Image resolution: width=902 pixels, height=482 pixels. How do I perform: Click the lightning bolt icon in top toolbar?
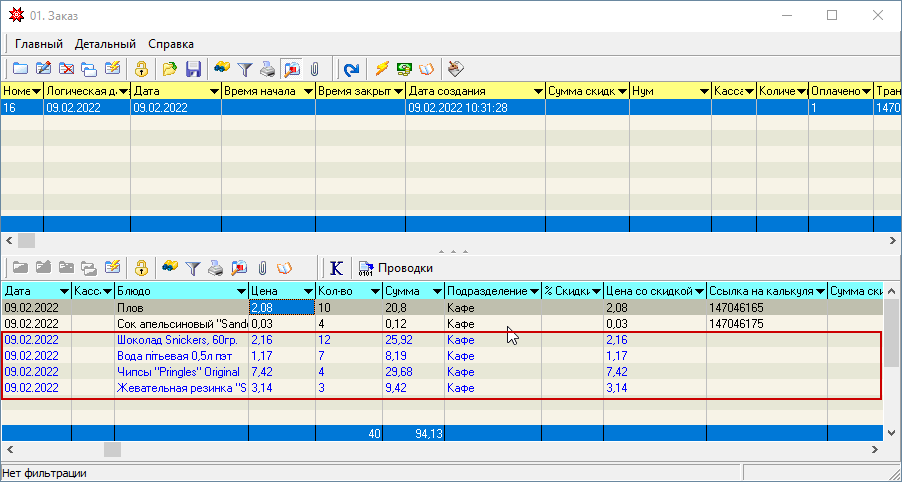coord(382,69)
